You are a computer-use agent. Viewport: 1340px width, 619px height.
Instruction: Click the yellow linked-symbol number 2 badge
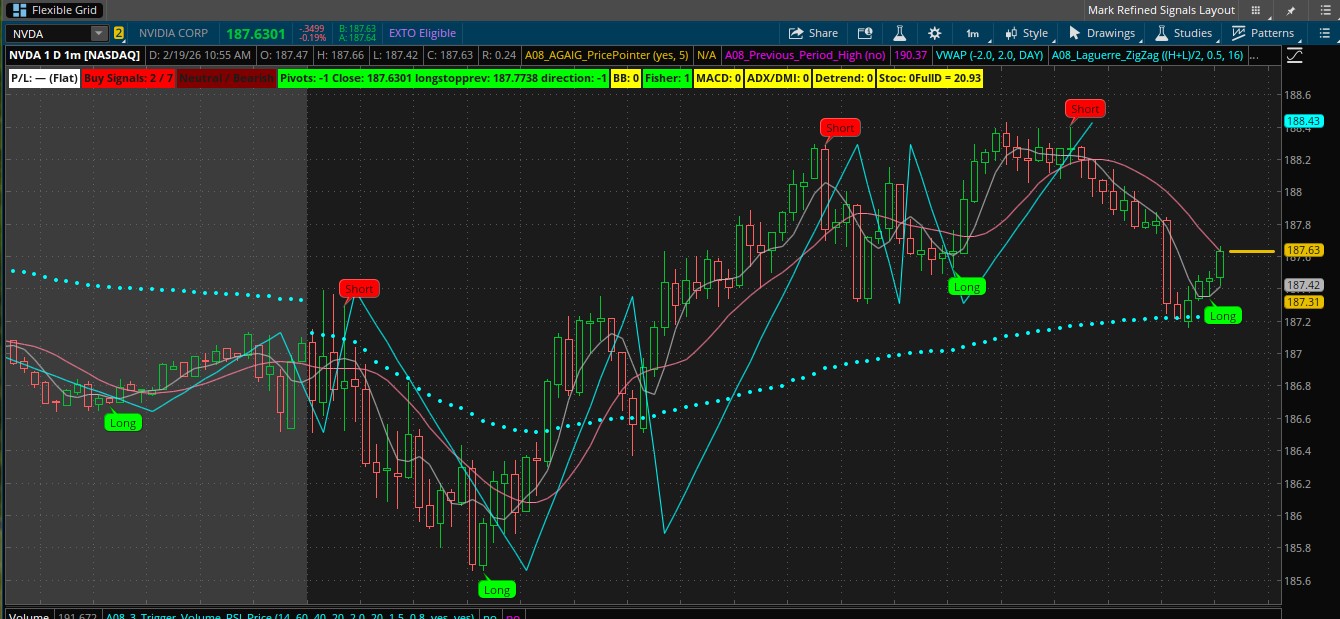(x=119, y=33)
